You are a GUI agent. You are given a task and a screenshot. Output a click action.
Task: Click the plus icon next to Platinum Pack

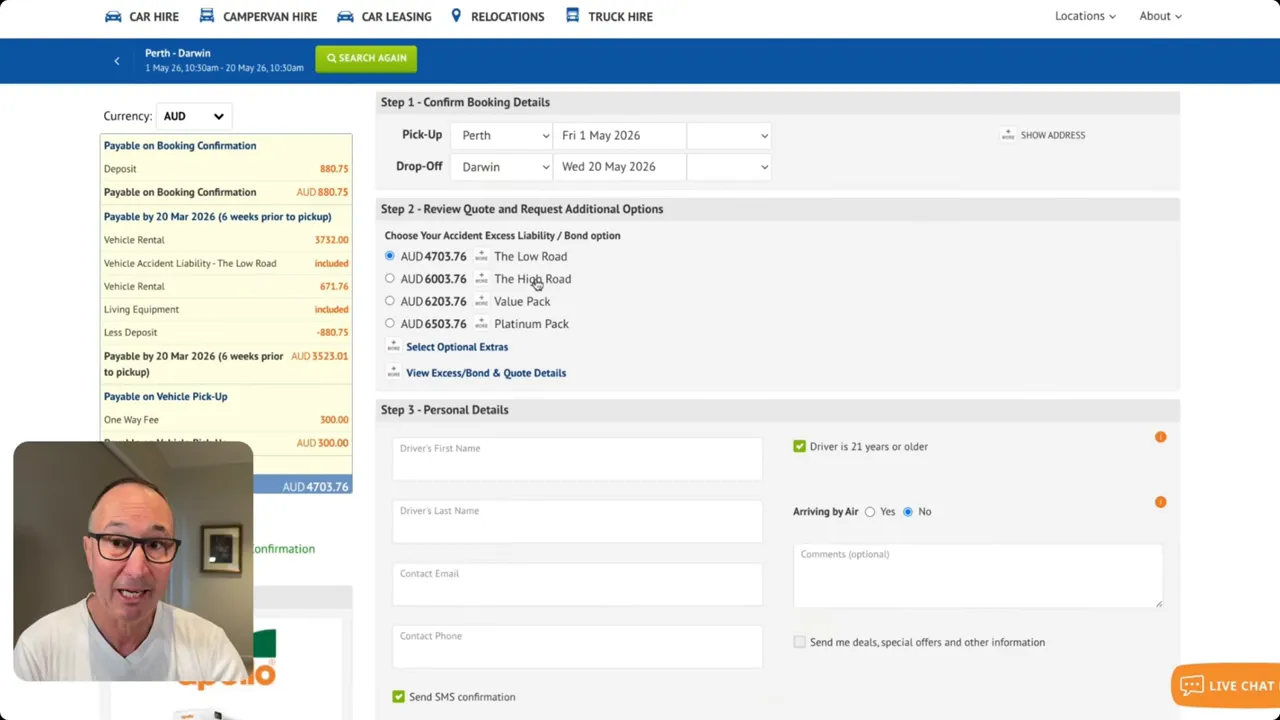[x=481, y=323]
